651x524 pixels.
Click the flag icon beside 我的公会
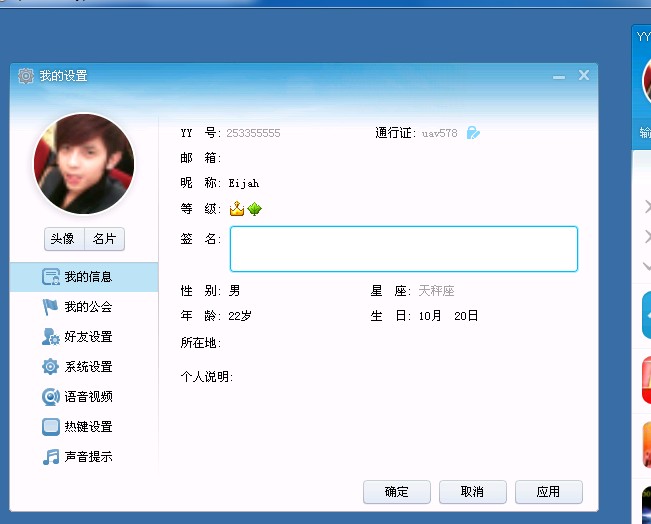(x=51, y=307)
